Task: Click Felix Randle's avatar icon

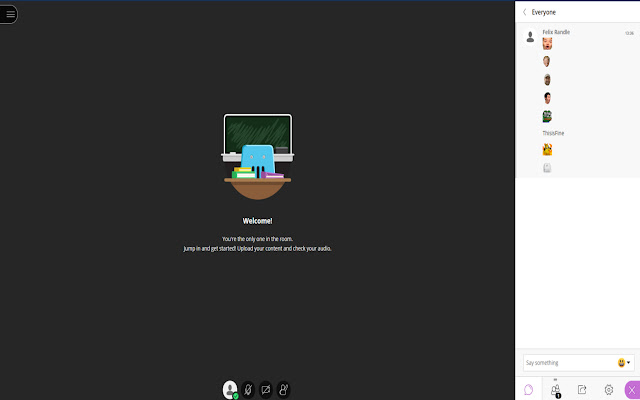Action: pos(530,37)
